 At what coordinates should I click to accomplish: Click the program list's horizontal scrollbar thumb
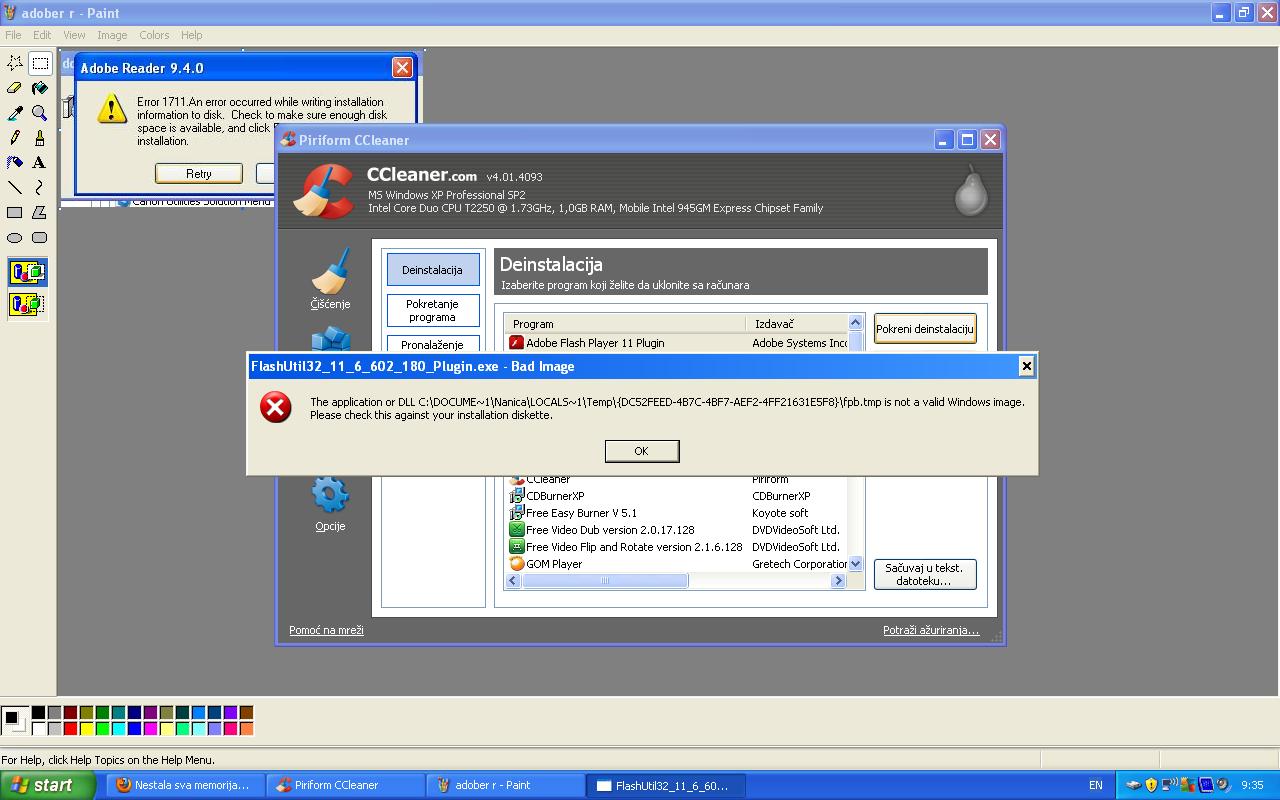click(605, 581)
